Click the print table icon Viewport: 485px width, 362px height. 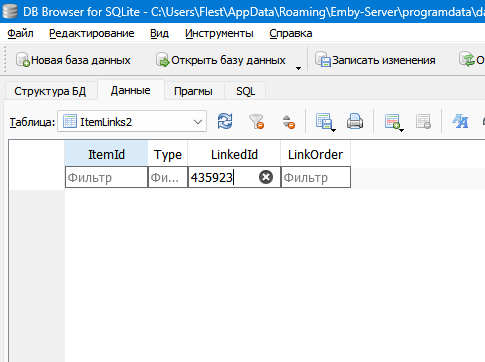coord(355,121)
